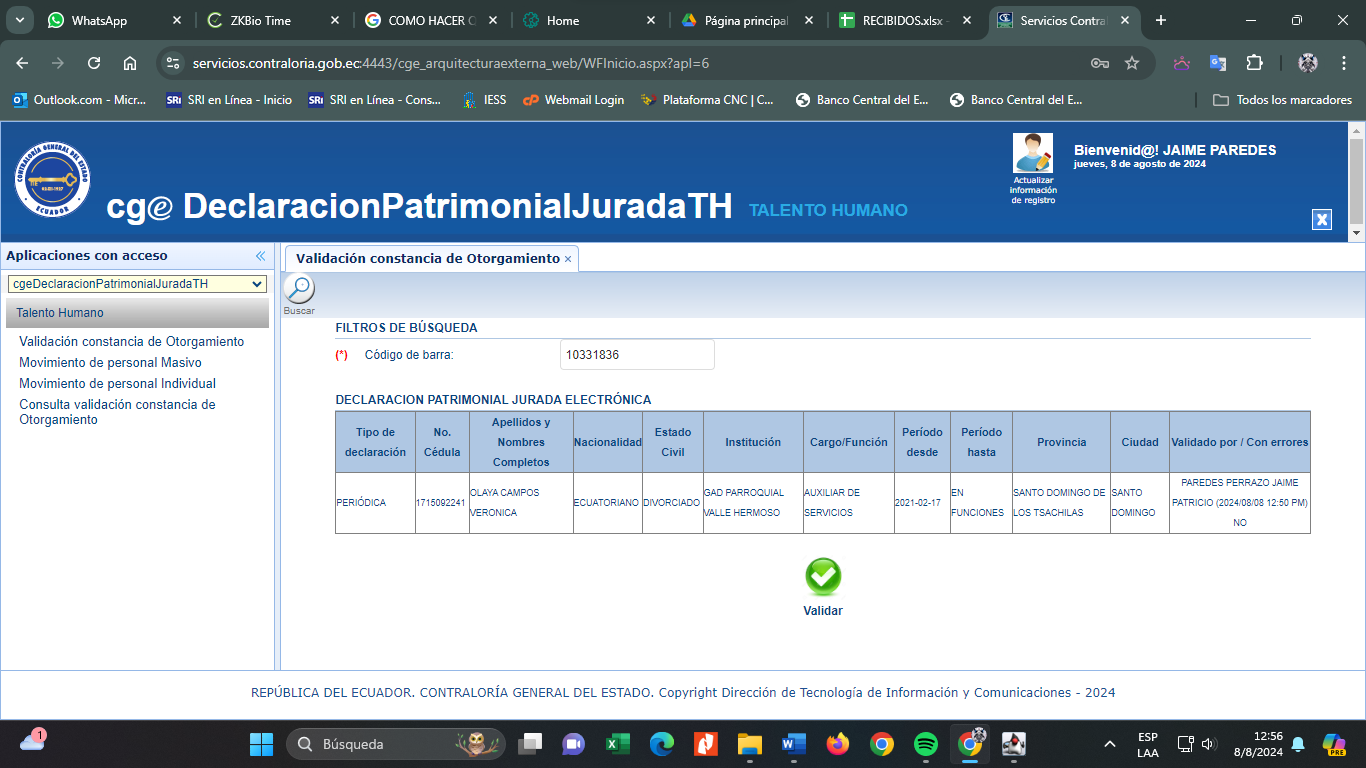The width and height of the screenshot is (1366, 768).
Task: Select Validación constancia de Otorgamiento tab
Action: pos(427,258)
